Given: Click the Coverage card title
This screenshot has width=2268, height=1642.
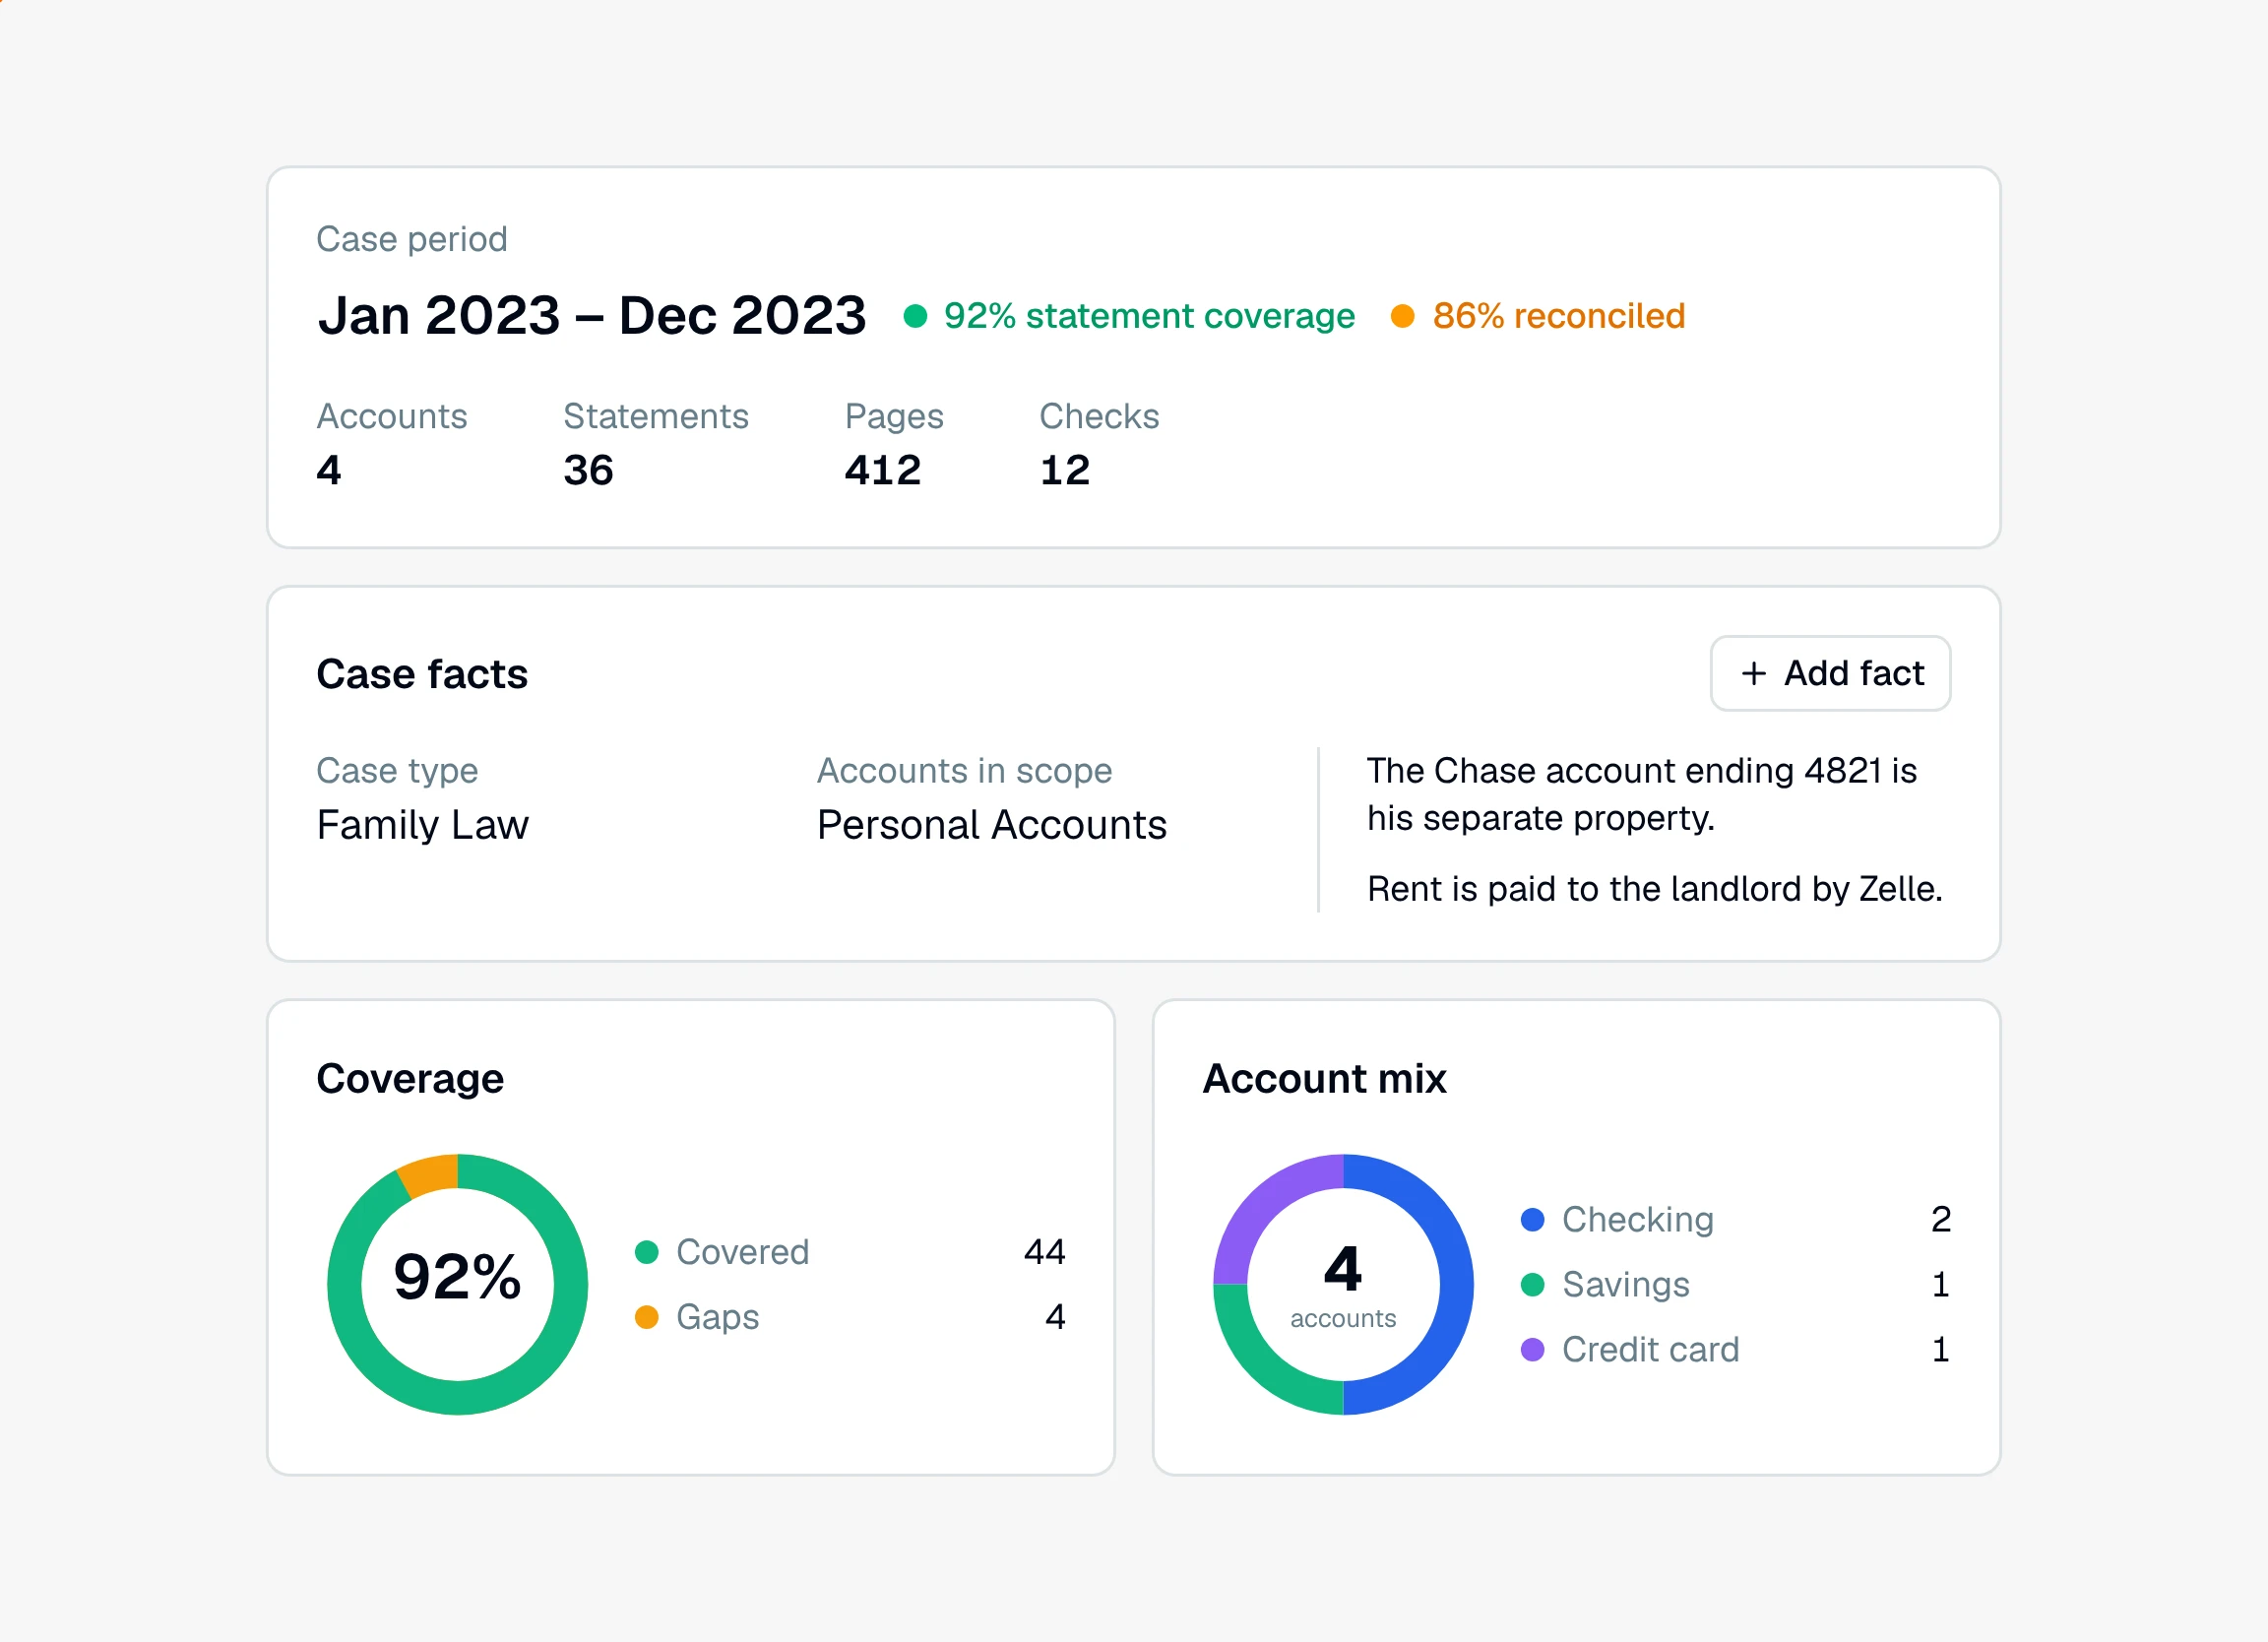Looking at the screenshot, I should point(410,1078).
